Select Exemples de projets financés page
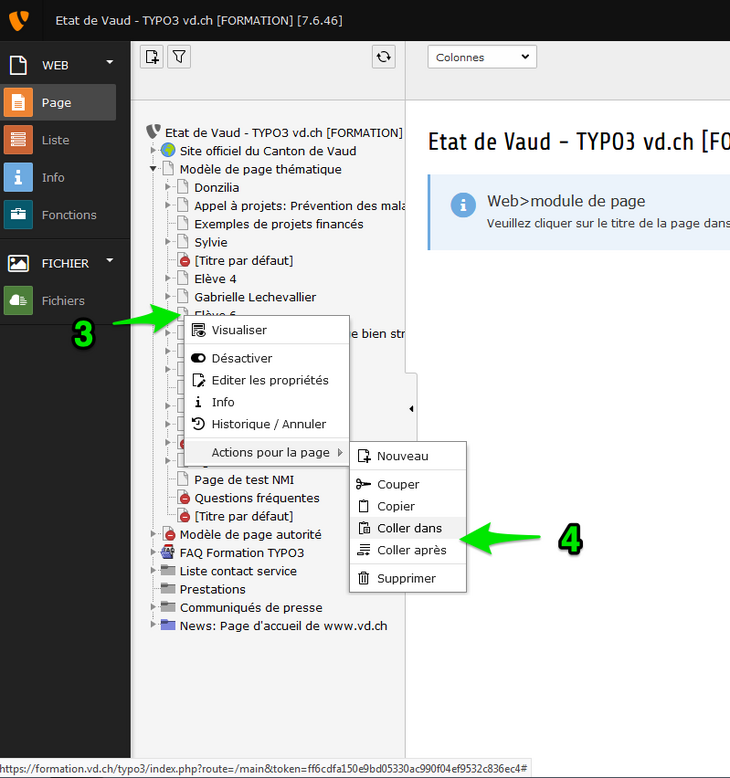 tap(278, 224)
